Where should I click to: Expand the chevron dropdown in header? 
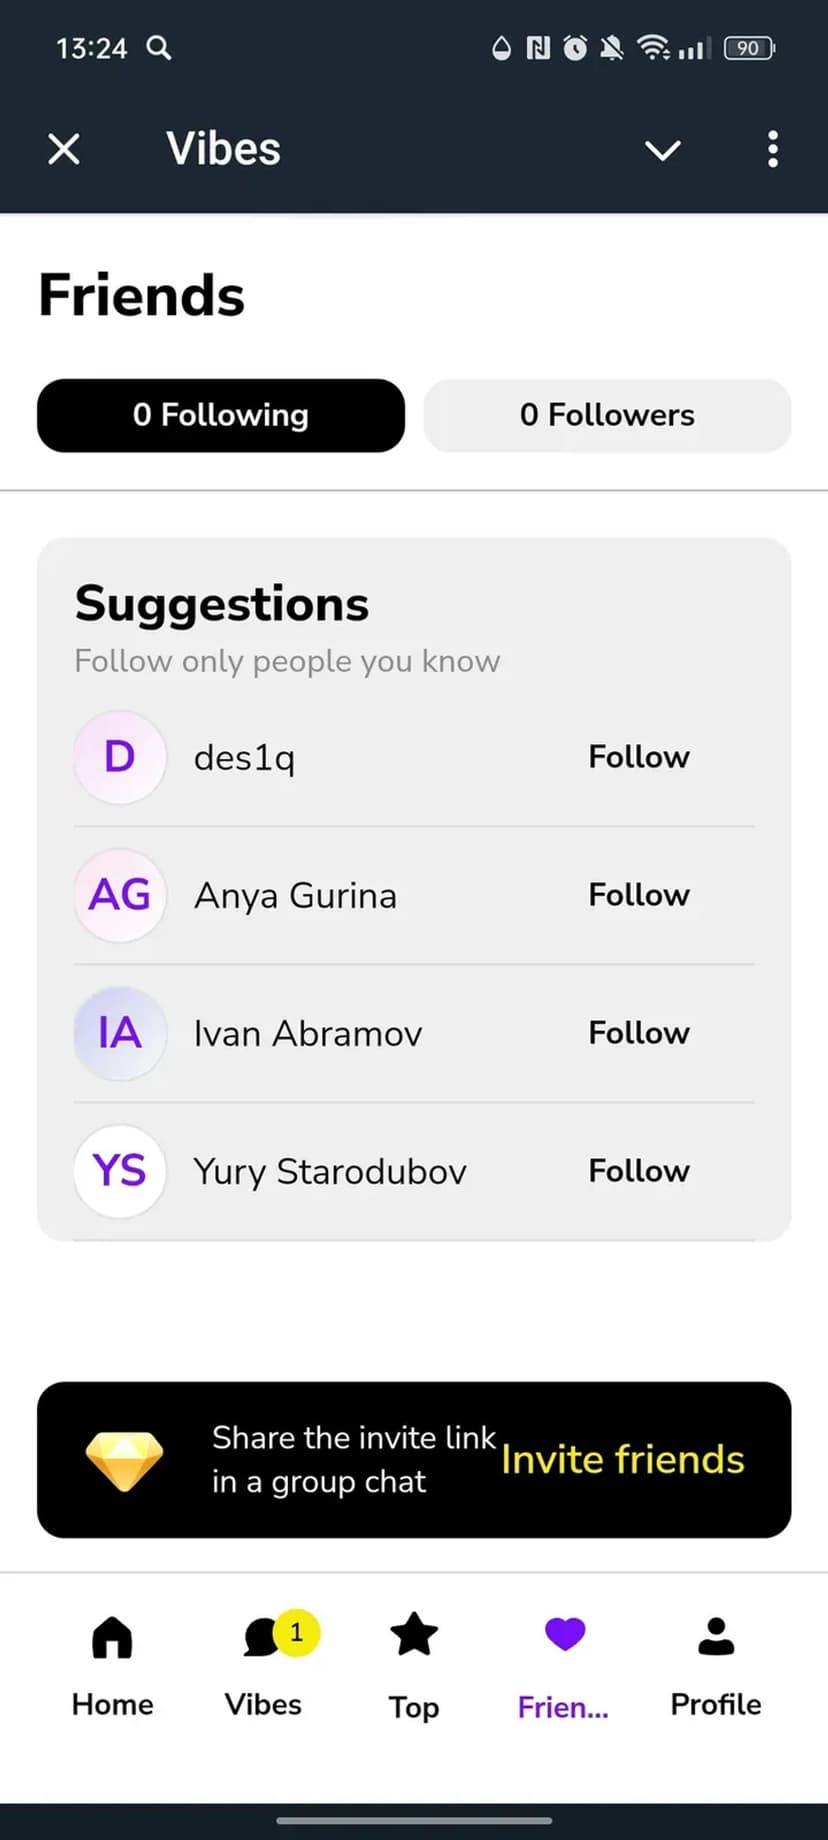click(x=662, y=150)
